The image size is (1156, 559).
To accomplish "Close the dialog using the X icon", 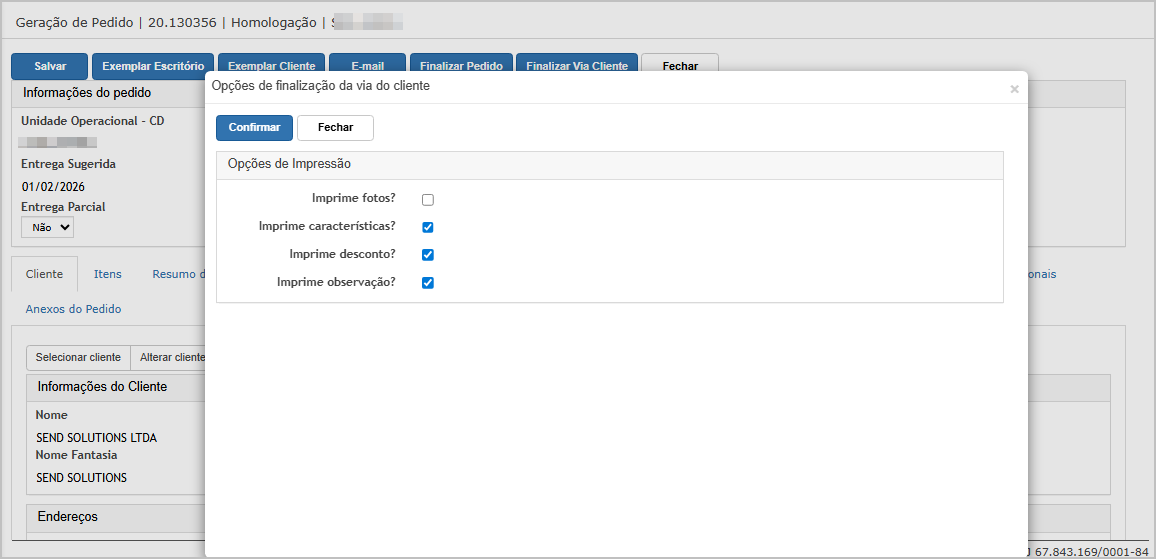I will pos(1014,89).
